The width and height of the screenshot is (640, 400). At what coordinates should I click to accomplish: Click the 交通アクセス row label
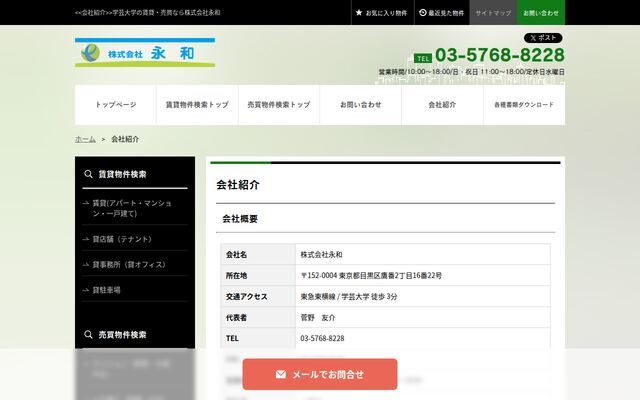247,297
